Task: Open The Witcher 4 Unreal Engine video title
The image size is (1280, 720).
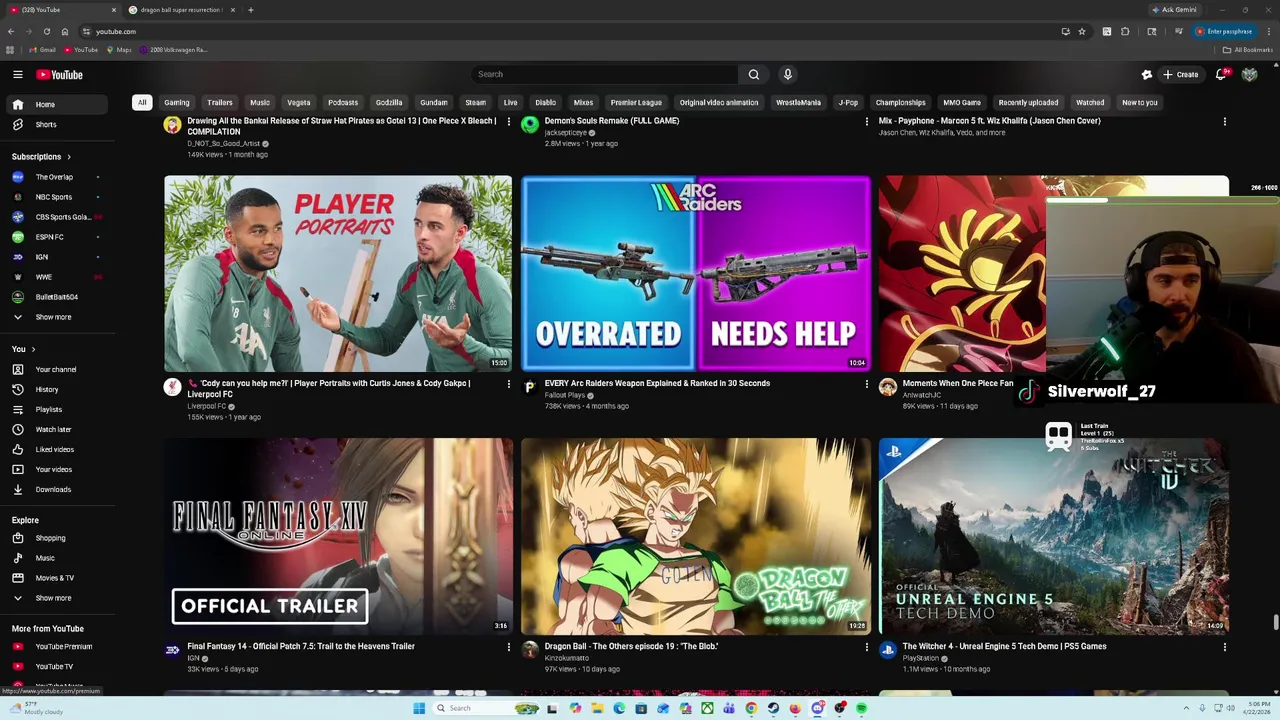Action: click(x=1004, y=646)
